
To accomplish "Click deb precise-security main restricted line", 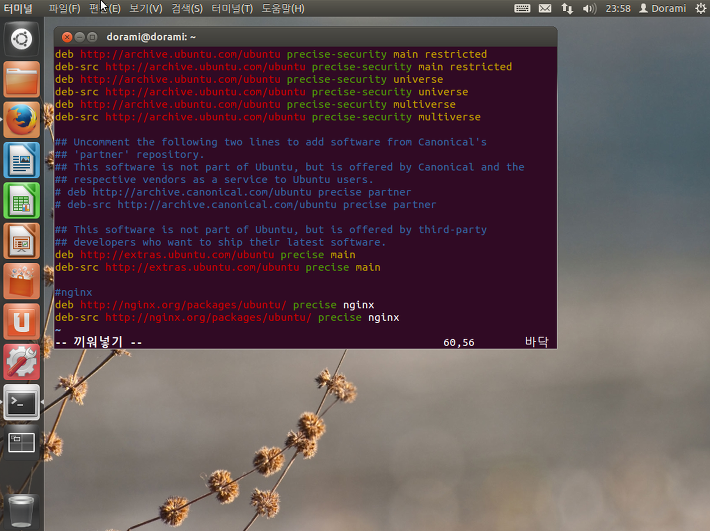I will 271,54.
